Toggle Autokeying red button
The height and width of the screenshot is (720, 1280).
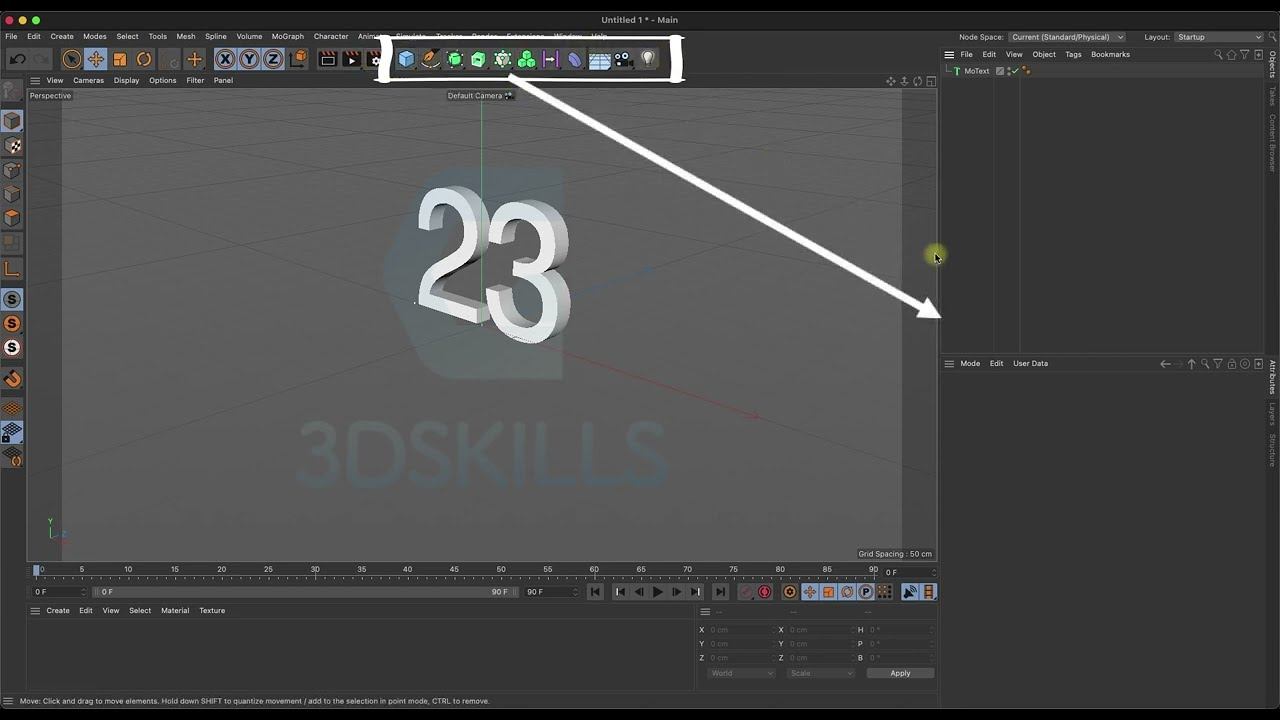[765, 592]
